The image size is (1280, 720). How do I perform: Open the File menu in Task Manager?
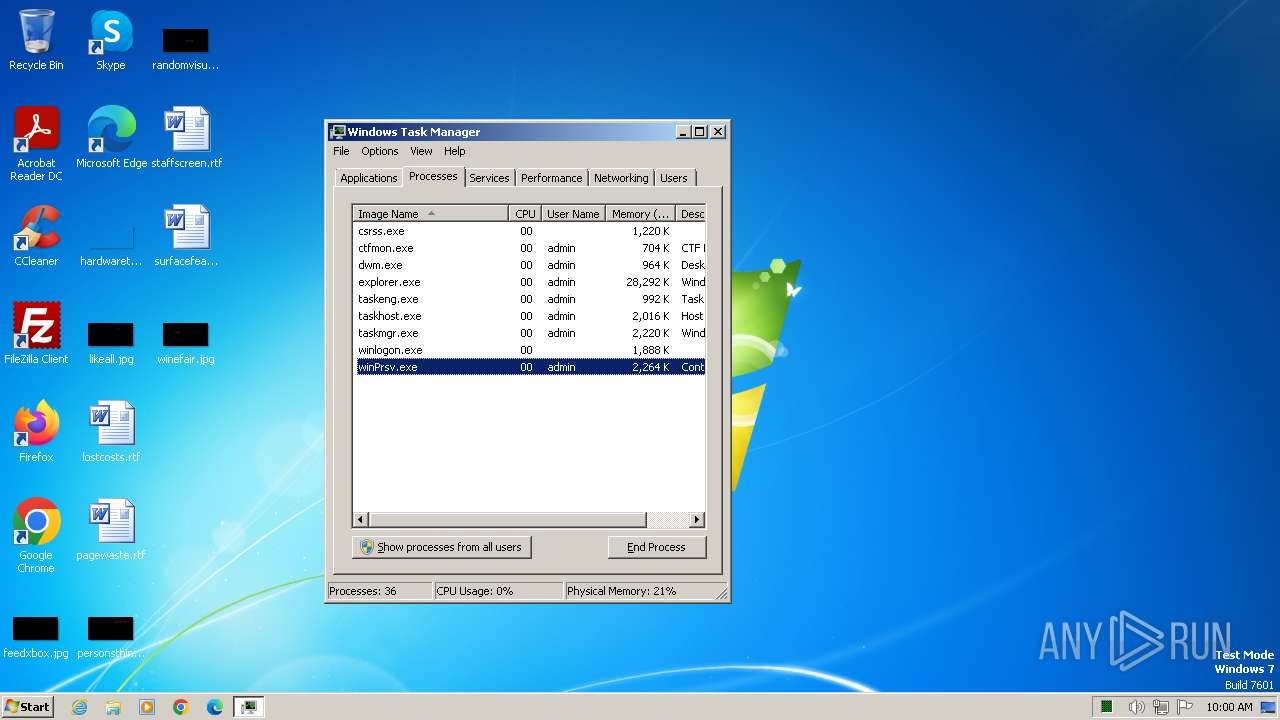[x=341, y=151]
